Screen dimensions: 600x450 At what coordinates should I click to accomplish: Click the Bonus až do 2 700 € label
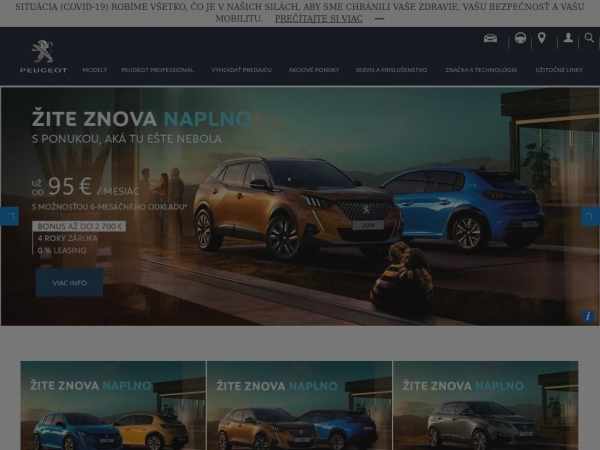(x=79, y=226)
